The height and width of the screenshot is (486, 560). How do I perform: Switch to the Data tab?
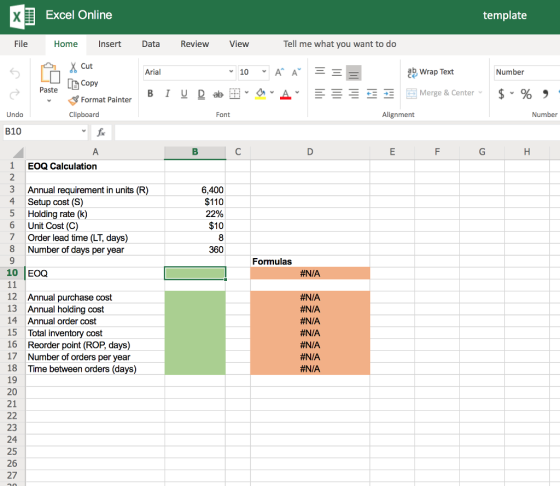click(x=151, y=44)
